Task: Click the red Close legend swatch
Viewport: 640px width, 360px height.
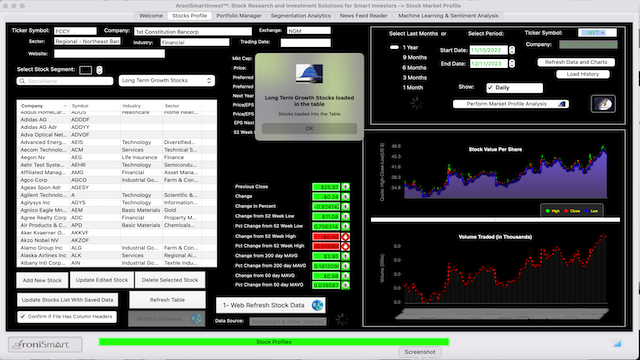Action: 566,211
